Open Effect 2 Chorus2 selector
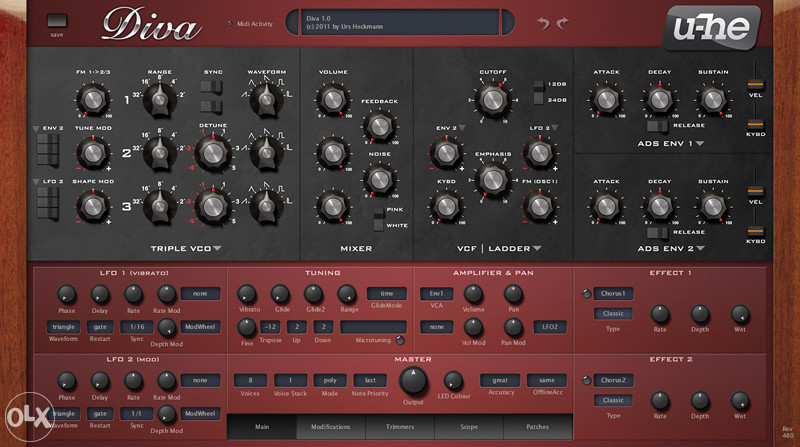Image resolution: width=800 pixels, height=447 pixels. pos(613,380)
